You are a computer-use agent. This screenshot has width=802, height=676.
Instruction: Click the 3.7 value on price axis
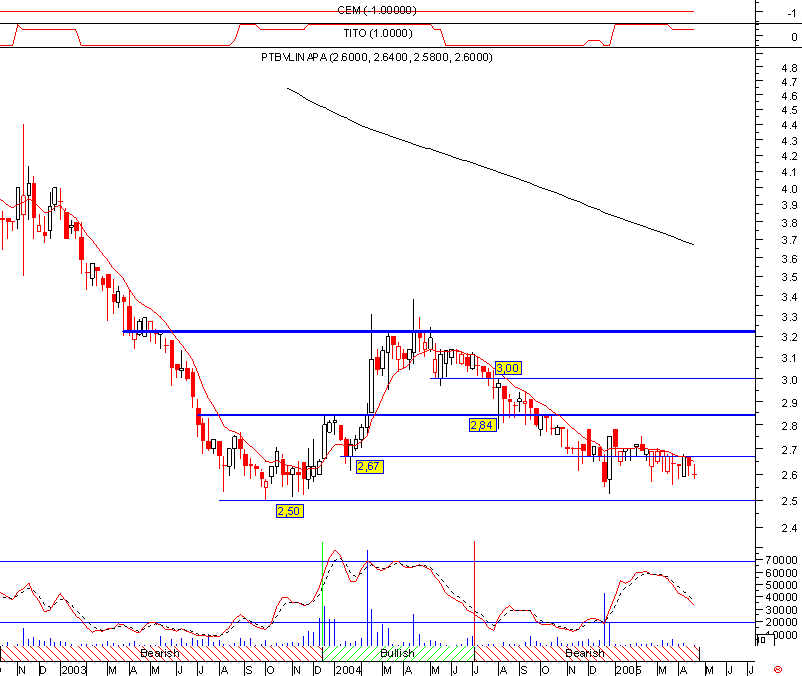click(789, 240)
